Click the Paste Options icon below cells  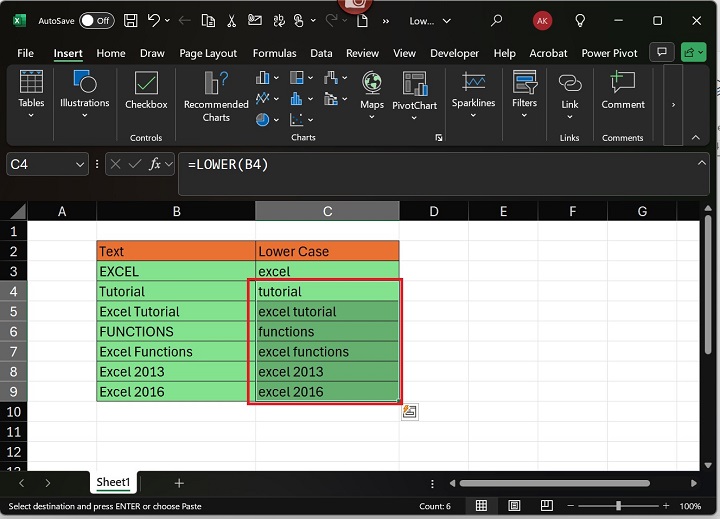(410, 412)
